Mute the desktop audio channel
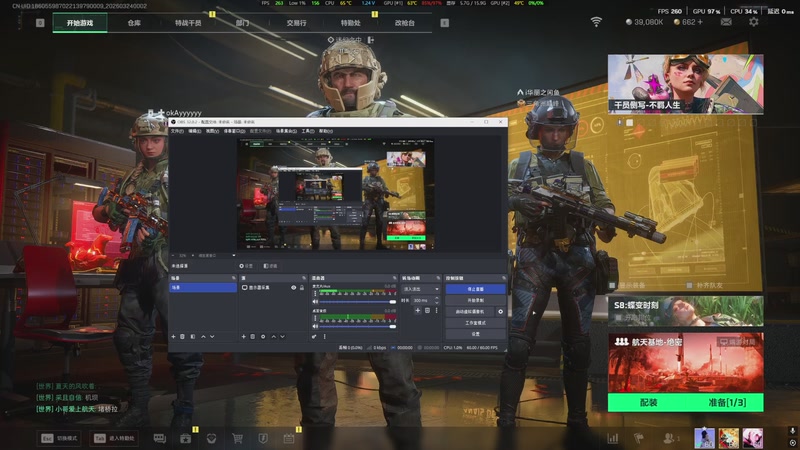Image resolution: width=800 pixels, height=450 pixels. tap(315, 326)
